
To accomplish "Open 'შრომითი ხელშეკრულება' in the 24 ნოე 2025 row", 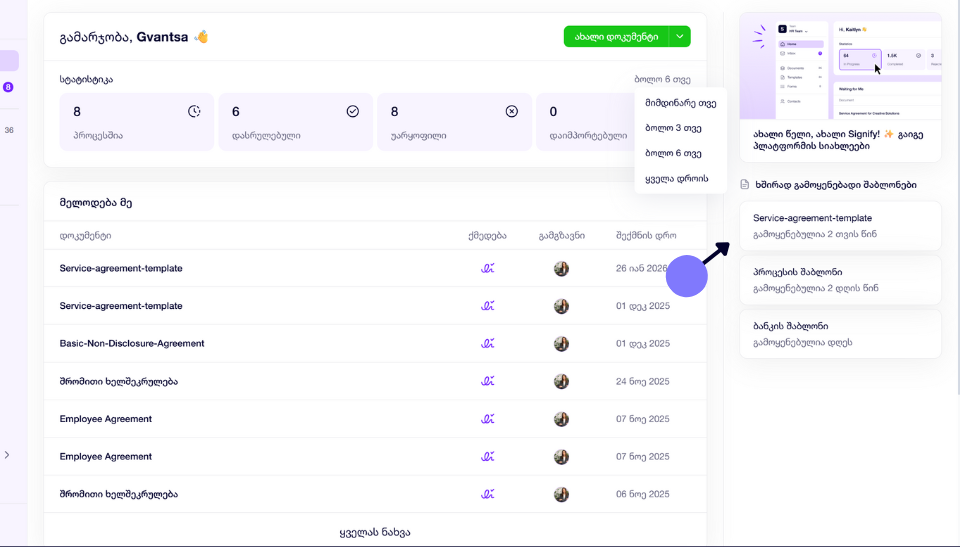I will (x=119, y=381).
